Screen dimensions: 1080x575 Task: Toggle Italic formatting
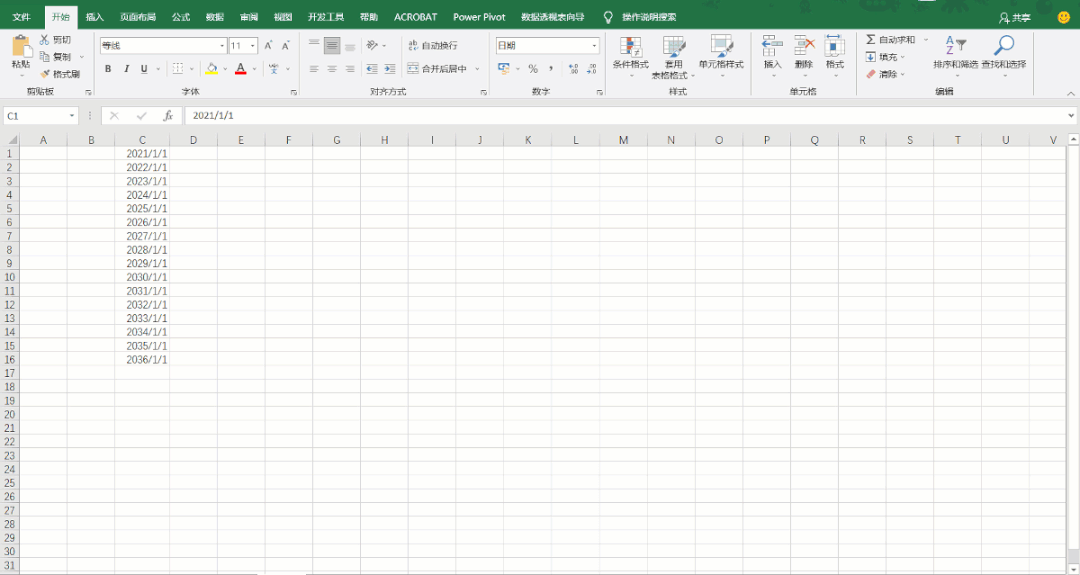coord(126,69)
